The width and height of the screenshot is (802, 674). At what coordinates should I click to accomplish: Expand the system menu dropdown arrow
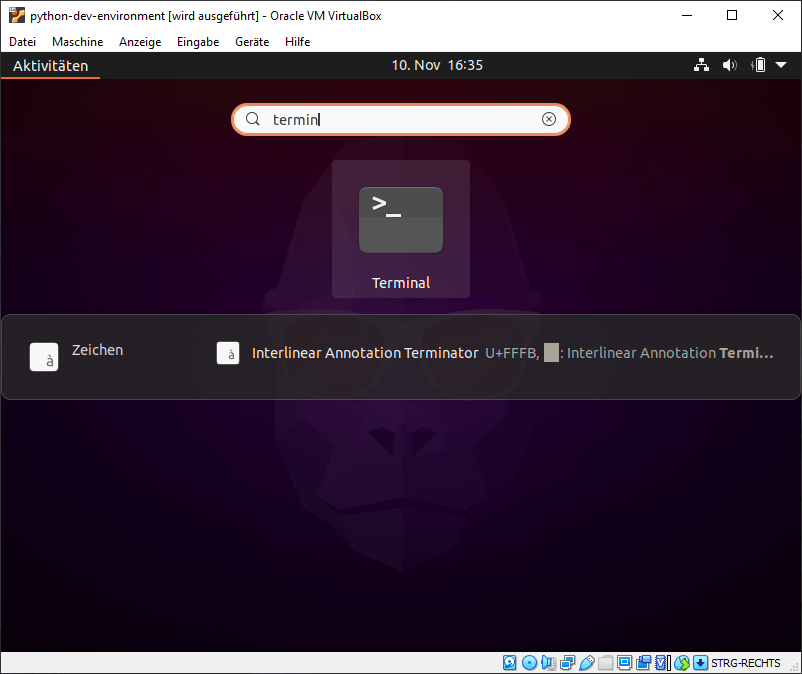(x=782, y=65)
